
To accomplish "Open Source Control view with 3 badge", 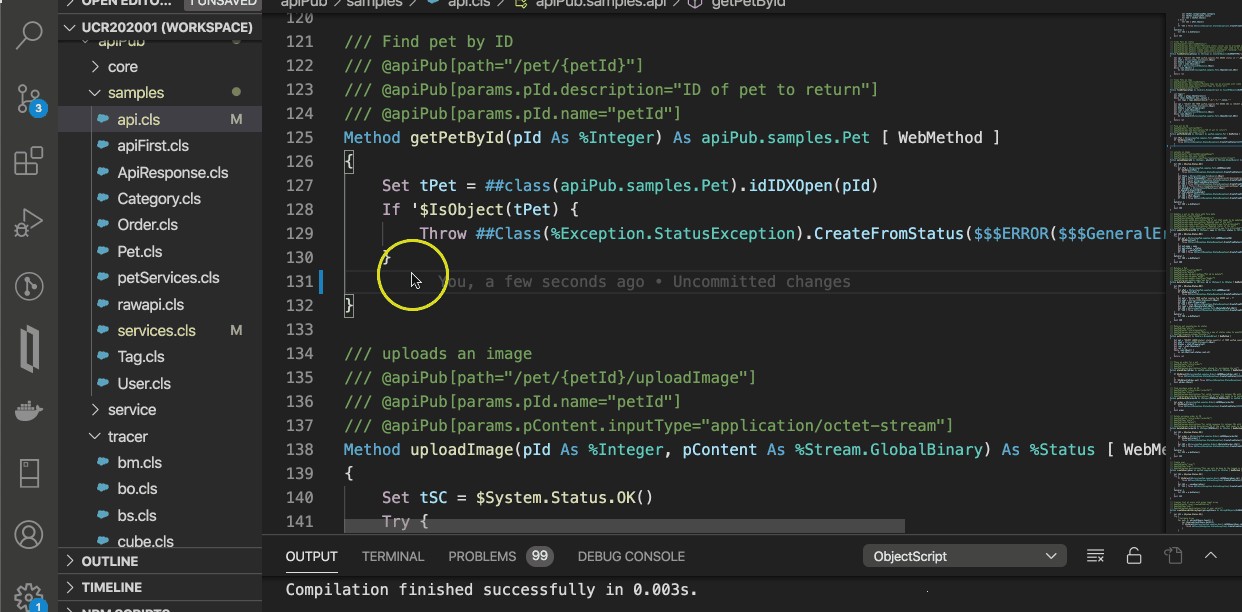I will pyautogui.click(x=29, y=97).
